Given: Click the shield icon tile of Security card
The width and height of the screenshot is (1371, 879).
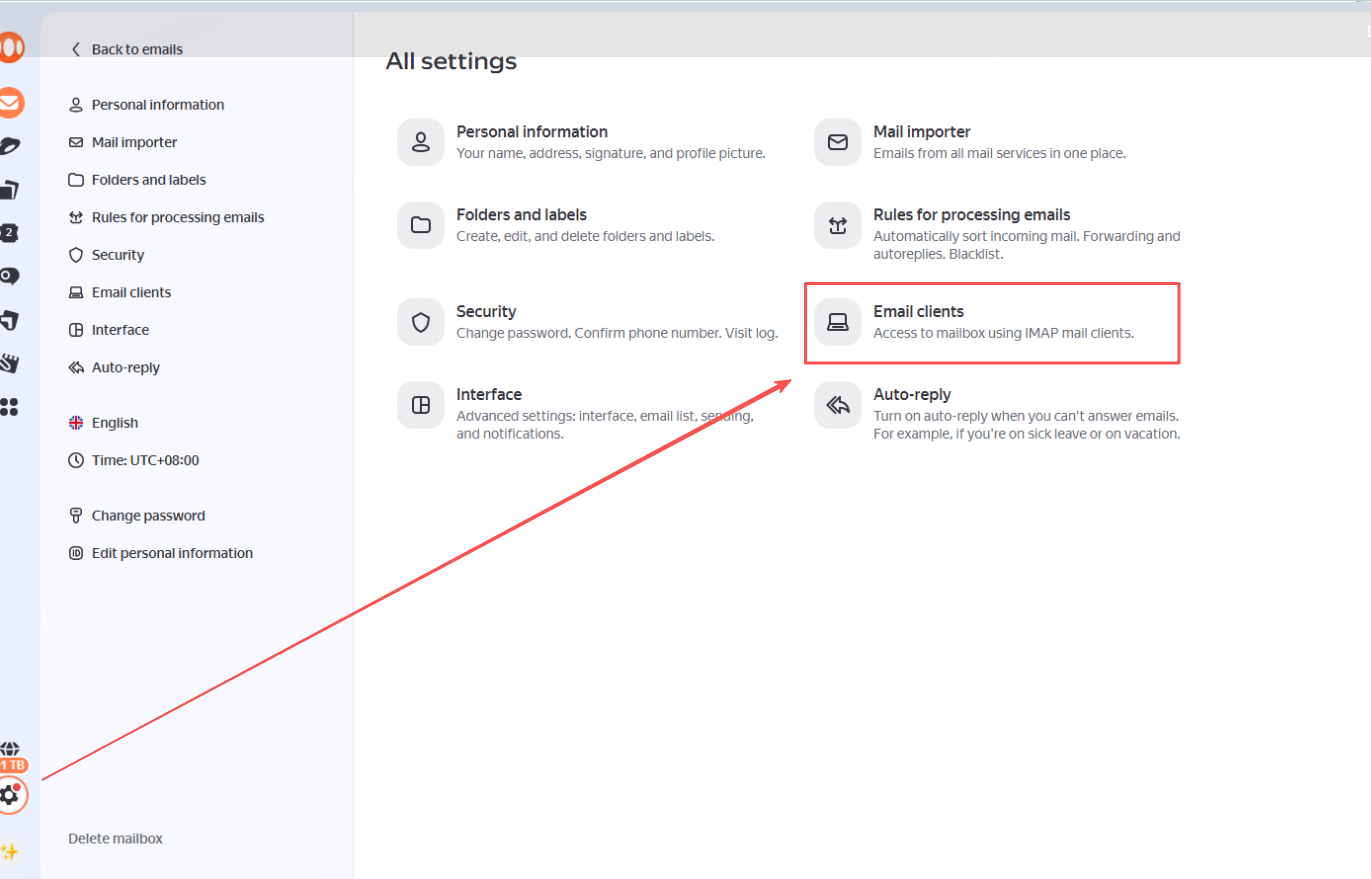Looking at the screenshot, I should tap(421, 322).
